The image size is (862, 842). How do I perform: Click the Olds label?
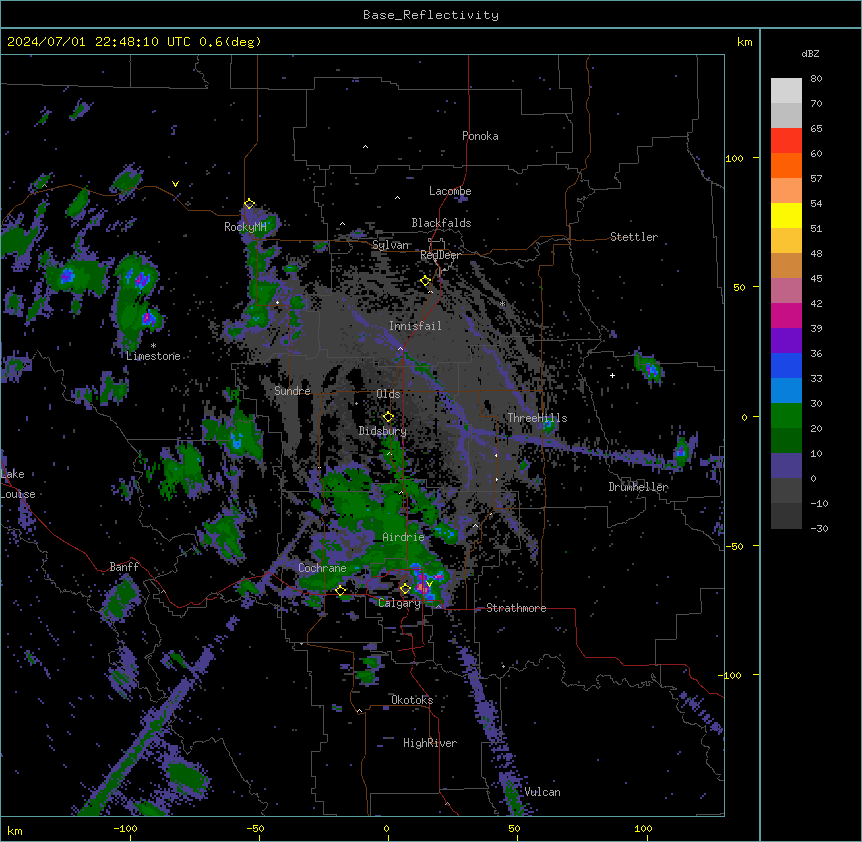388,394
